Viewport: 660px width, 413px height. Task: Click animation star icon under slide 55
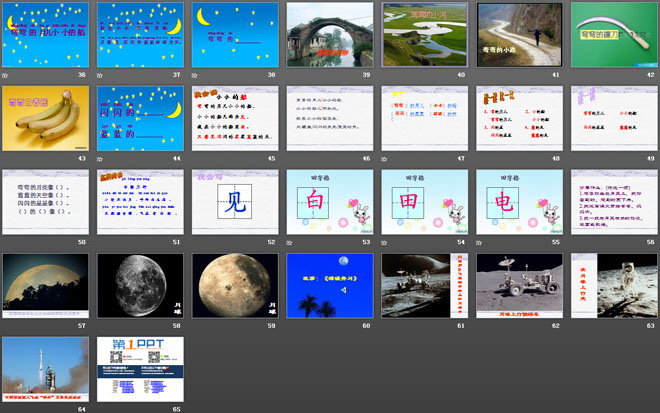pos(480,242)
